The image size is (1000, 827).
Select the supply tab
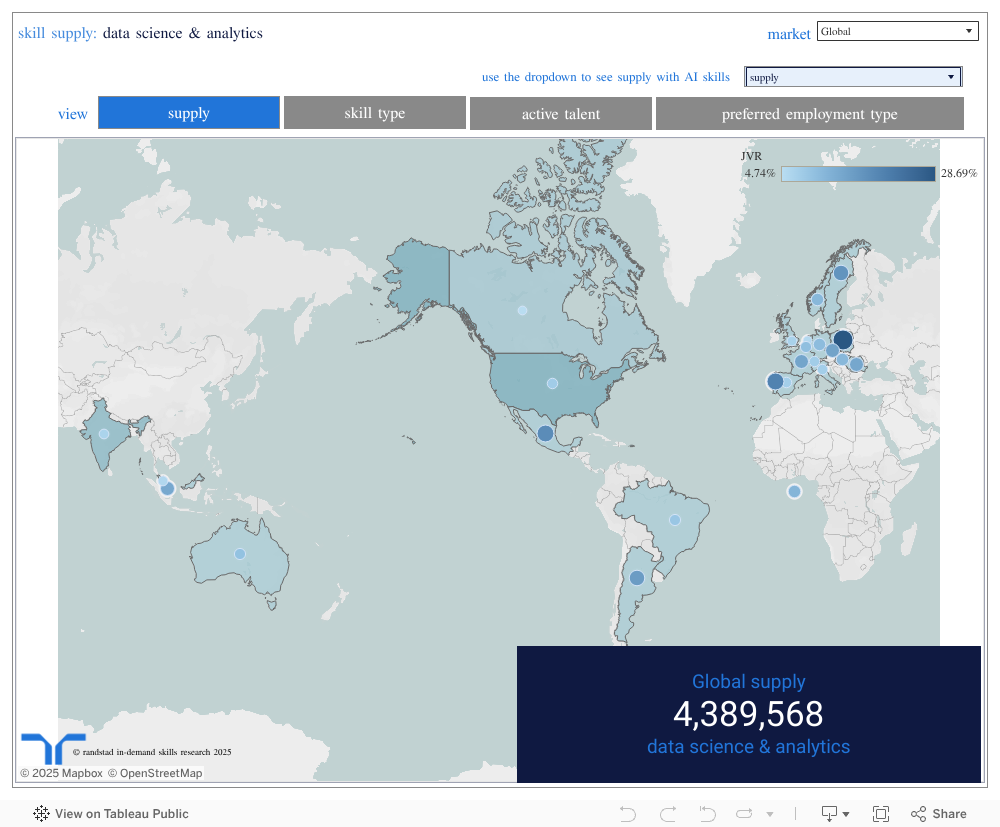[188, 113]
